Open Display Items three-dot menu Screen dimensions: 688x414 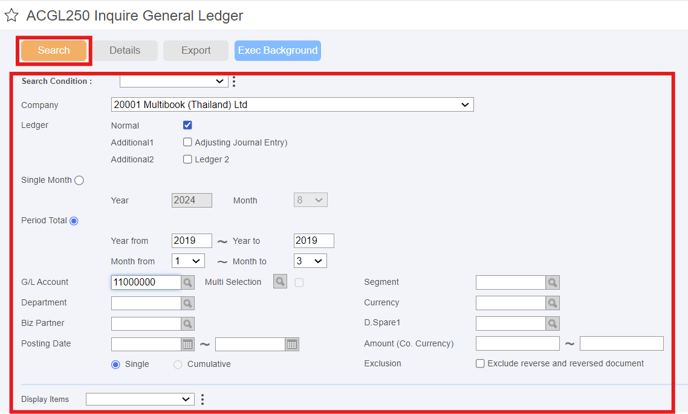pyautogui.click(x=202, y=399)
